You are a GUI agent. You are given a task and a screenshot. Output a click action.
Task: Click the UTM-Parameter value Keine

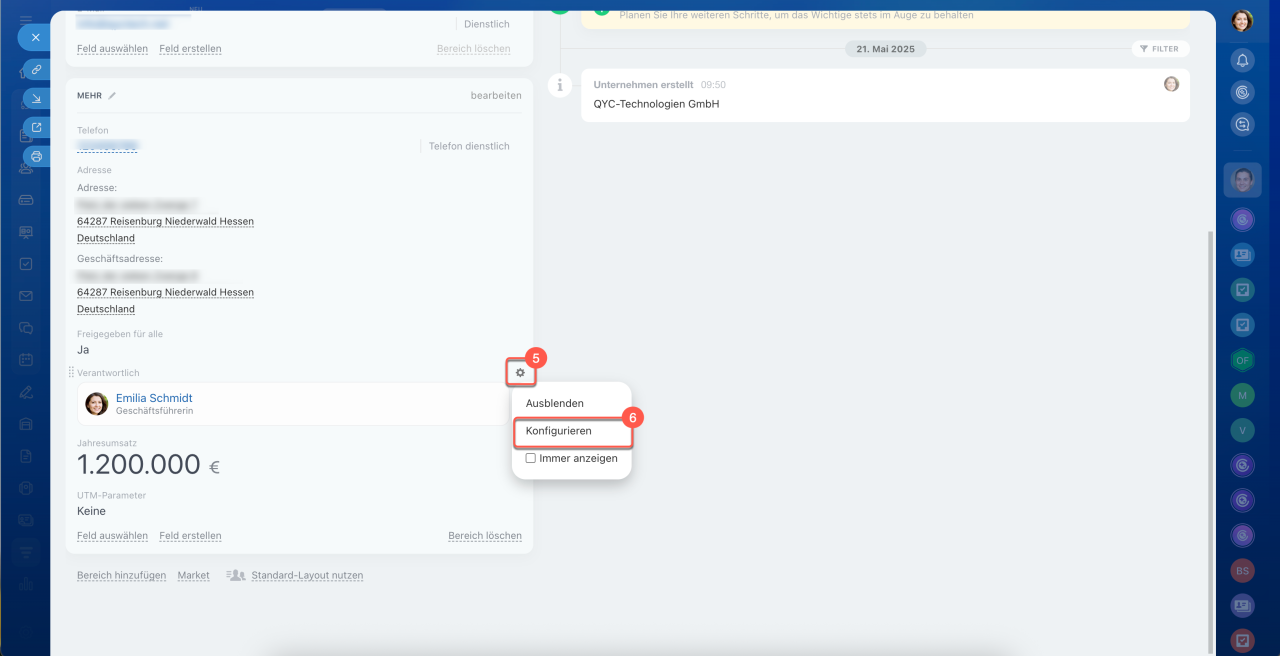pyautogui.click(x=91, y=511)
